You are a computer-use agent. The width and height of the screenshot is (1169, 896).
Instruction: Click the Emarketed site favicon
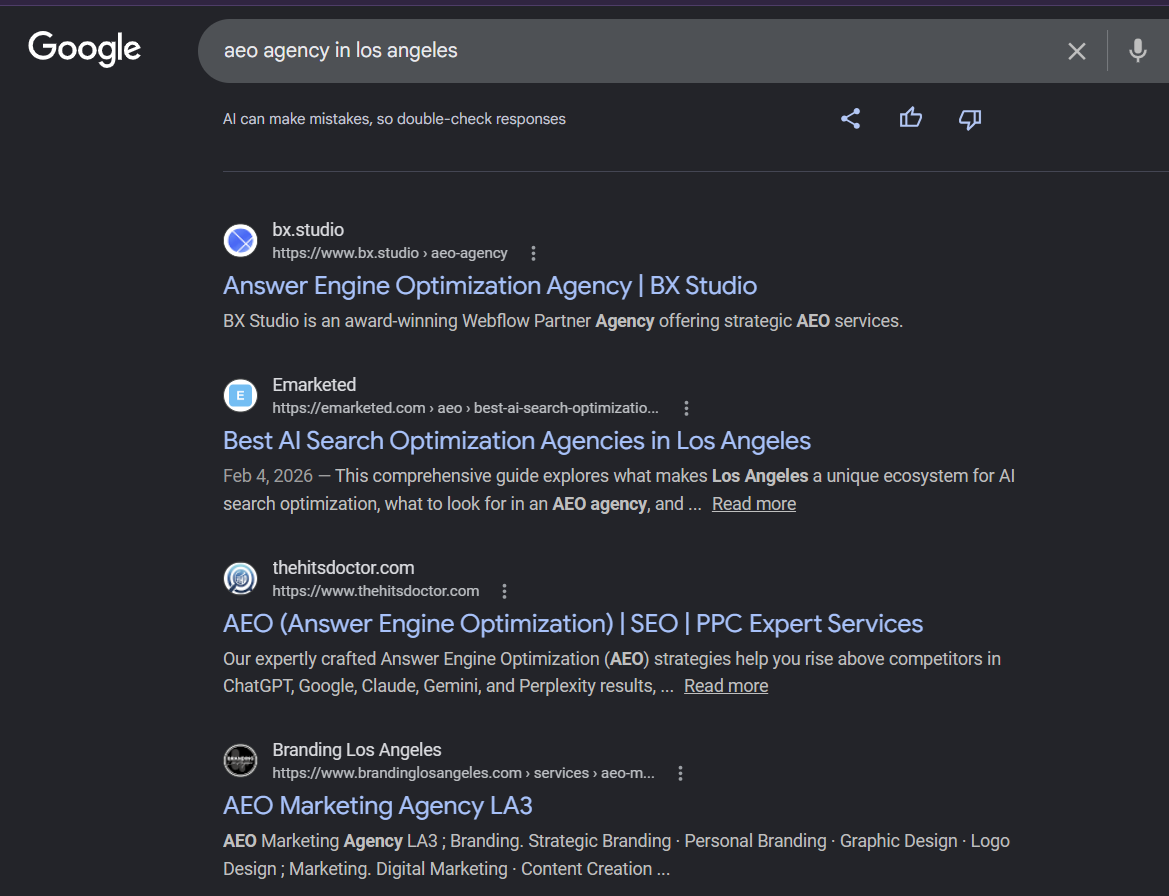240,395
